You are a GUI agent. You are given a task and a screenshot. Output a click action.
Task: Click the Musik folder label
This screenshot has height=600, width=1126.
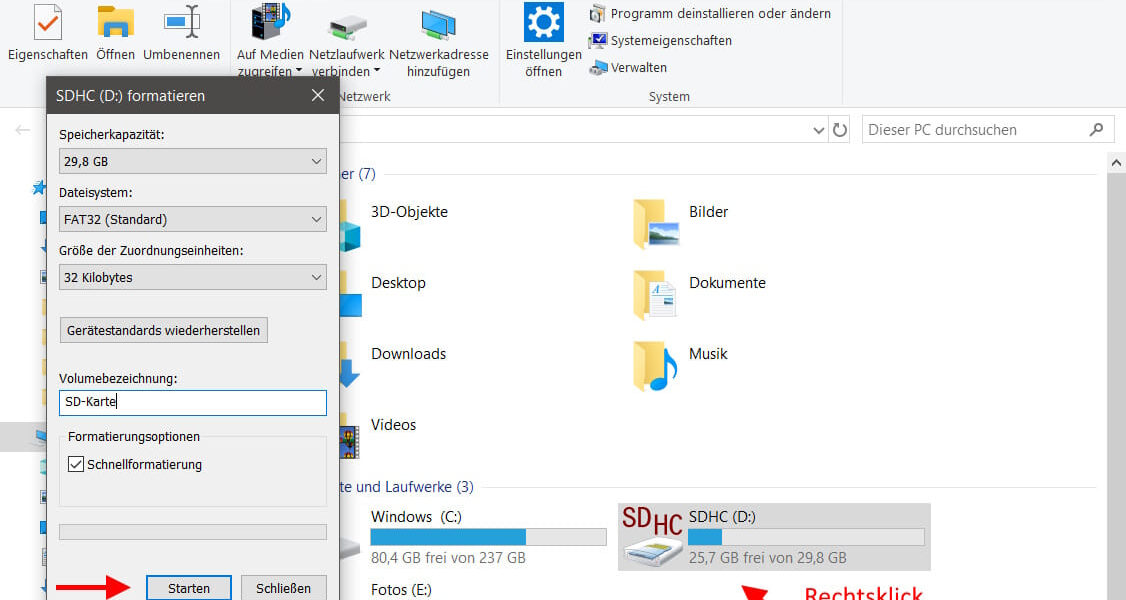(x=709, y=354)
